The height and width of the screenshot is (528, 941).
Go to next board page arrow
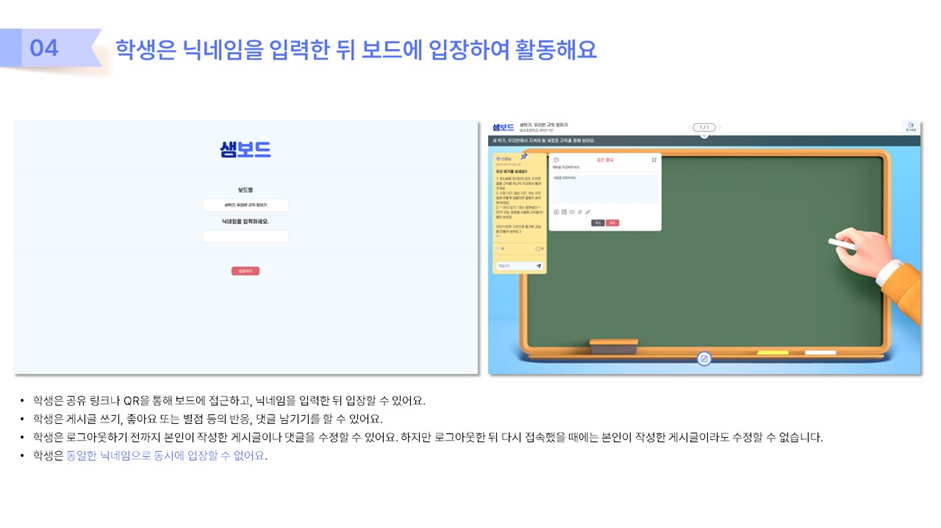[720, 127]
